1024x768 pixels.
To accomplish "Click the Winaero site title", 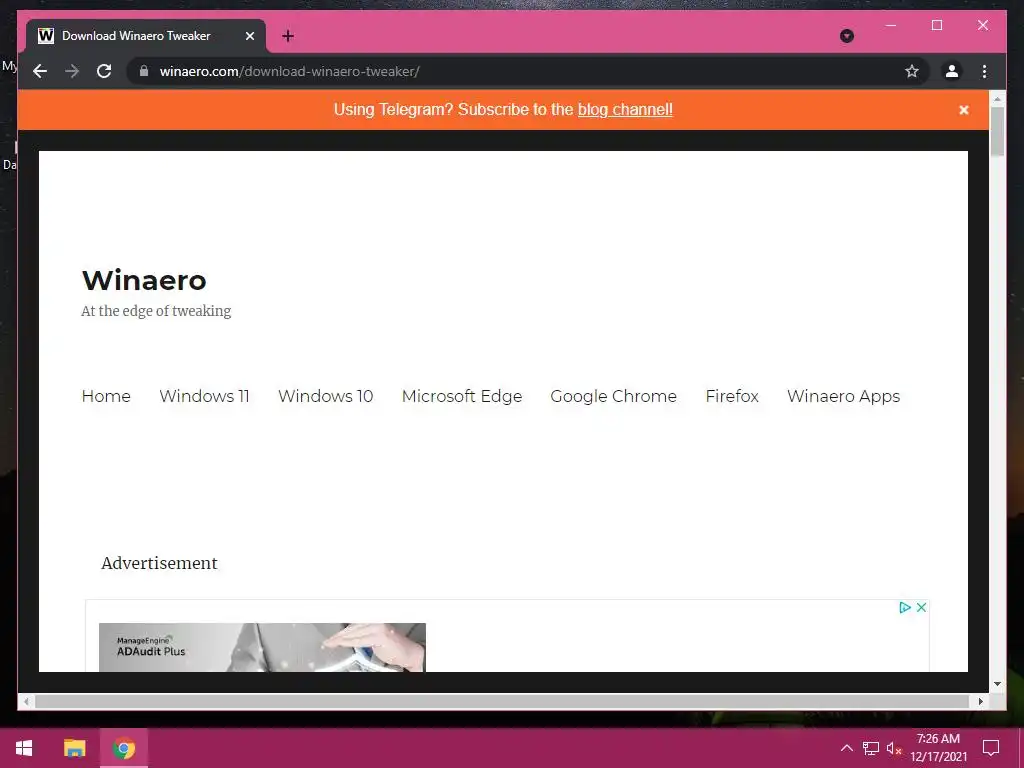I will (144, 280).
